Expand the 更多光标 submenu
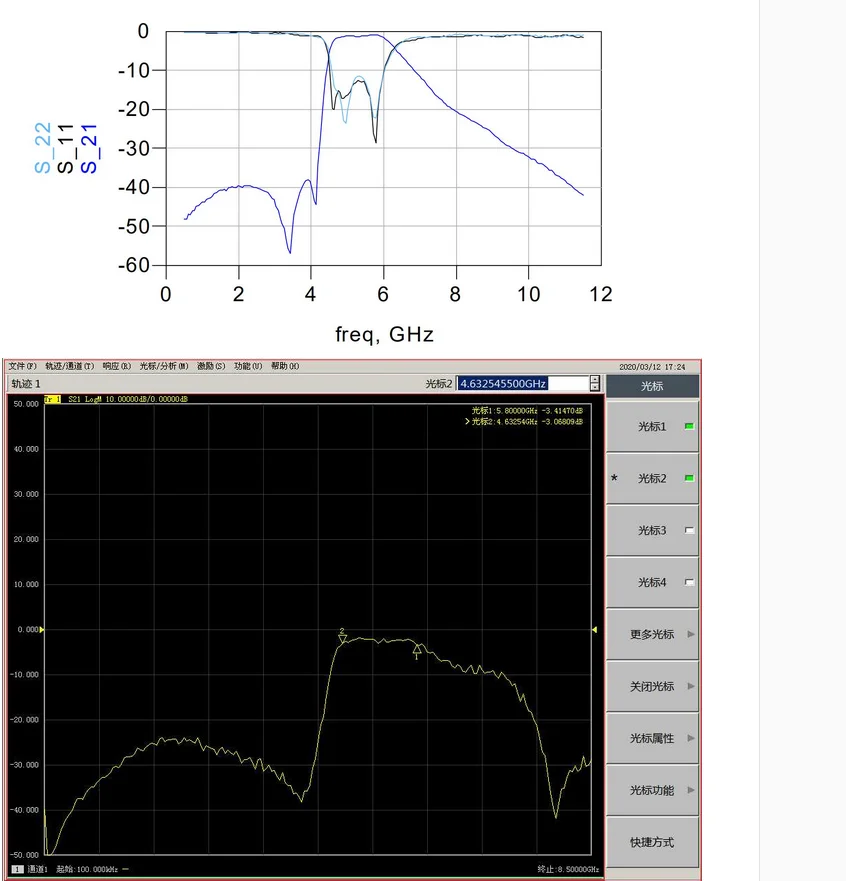This screenshot has height=881, width=846. click(652, 634)
